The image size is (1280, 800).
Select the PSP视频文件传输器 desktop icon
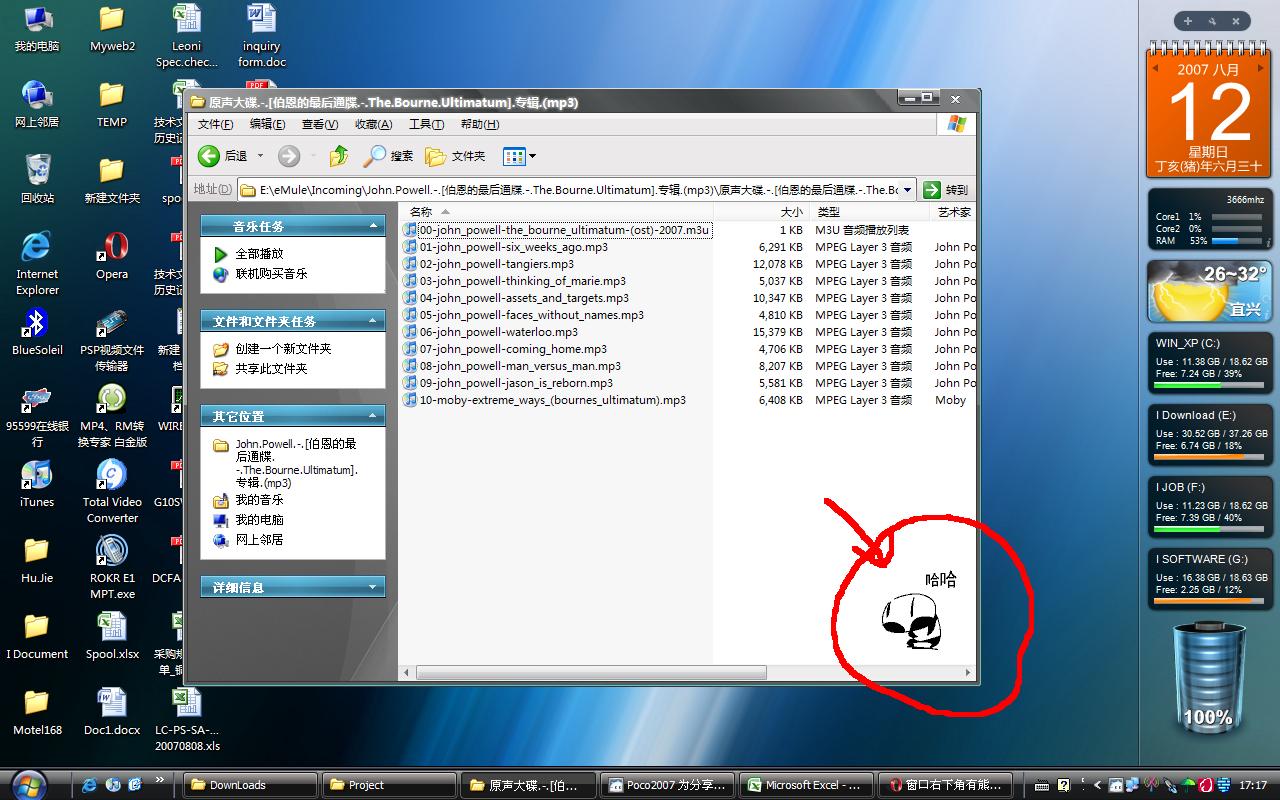112,340
